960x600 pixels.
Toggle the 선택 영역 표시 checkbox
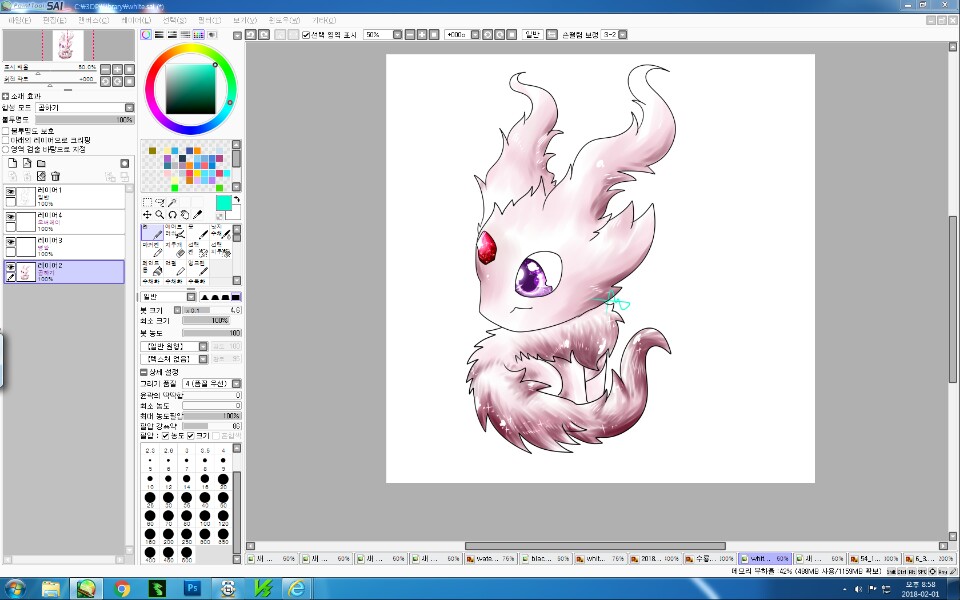point(306,34)
